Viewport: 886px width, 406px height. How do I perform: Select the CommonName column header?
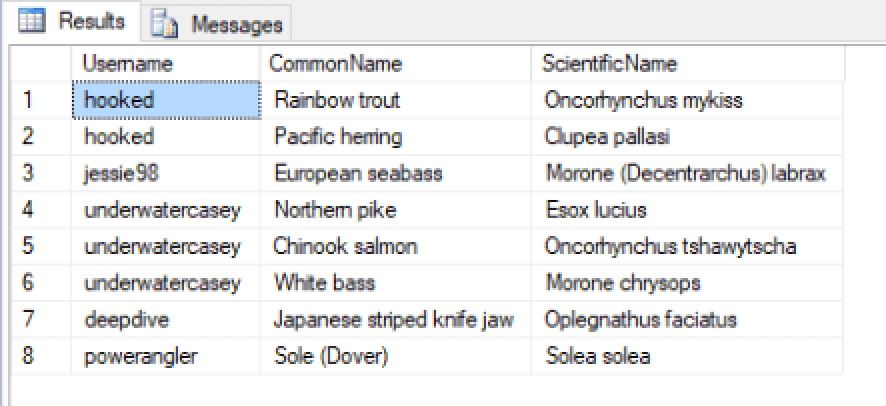[336, 64]
